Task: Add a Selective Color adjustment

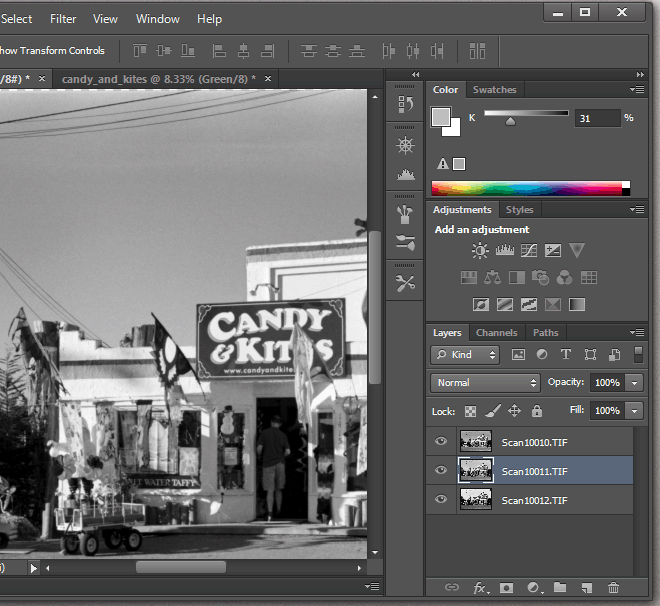Action: click(553, 304)
